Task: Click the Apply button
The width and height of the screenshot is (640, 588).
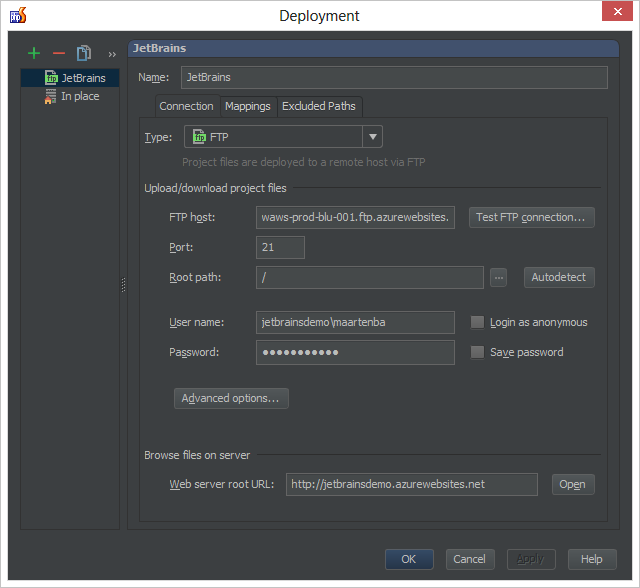Action: pos(531,559)
